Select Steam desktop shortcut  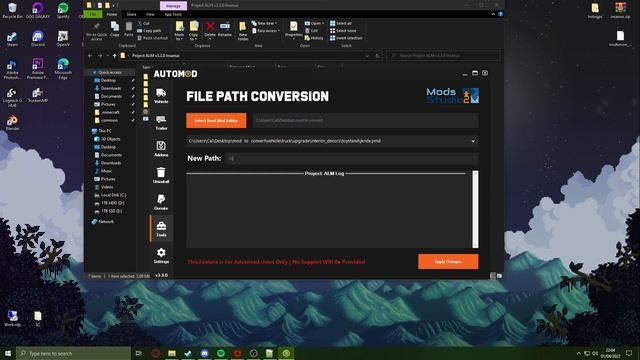click(12, 38)
